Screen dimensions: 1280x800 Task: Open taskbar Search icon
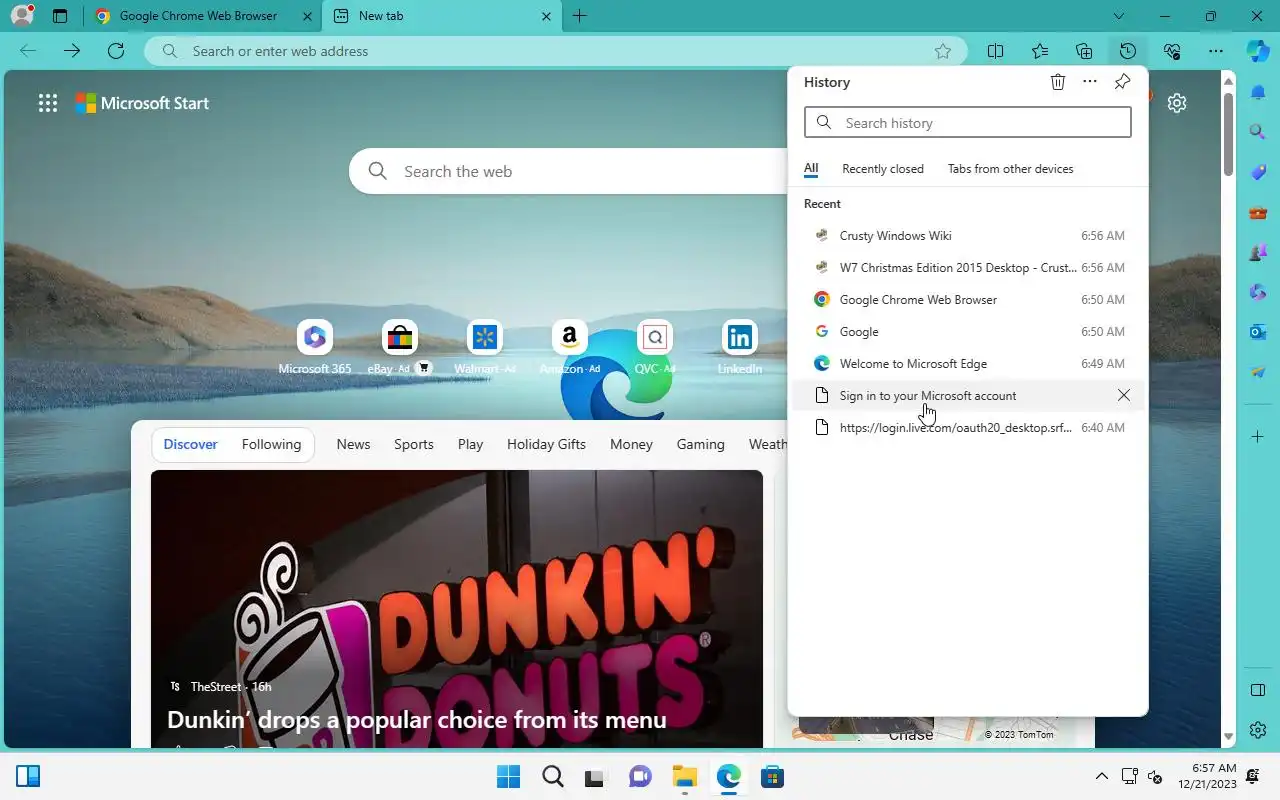coord(552,776)
